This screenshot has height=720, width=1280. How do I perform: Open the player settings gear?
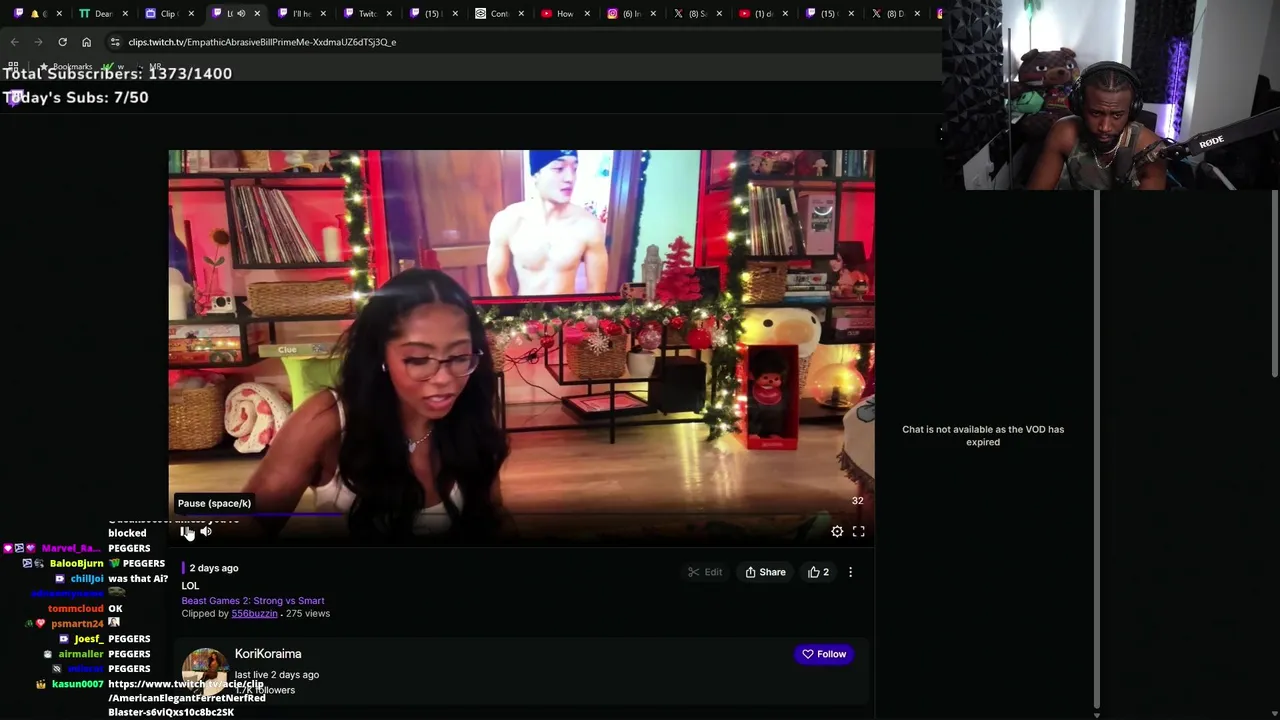[x=837, y=532]
